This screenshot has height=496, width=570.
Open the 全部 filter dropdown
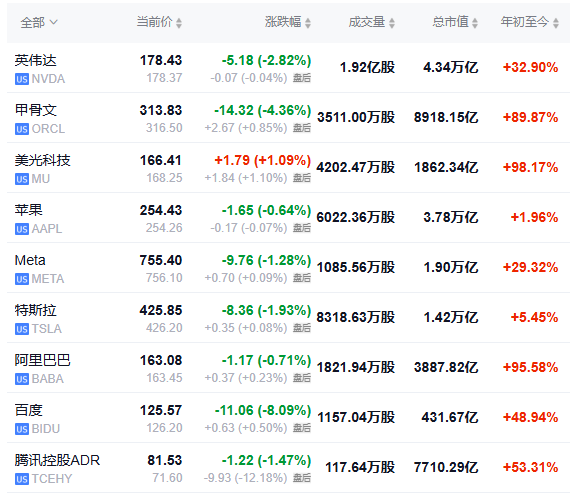(x=39, y=23)
